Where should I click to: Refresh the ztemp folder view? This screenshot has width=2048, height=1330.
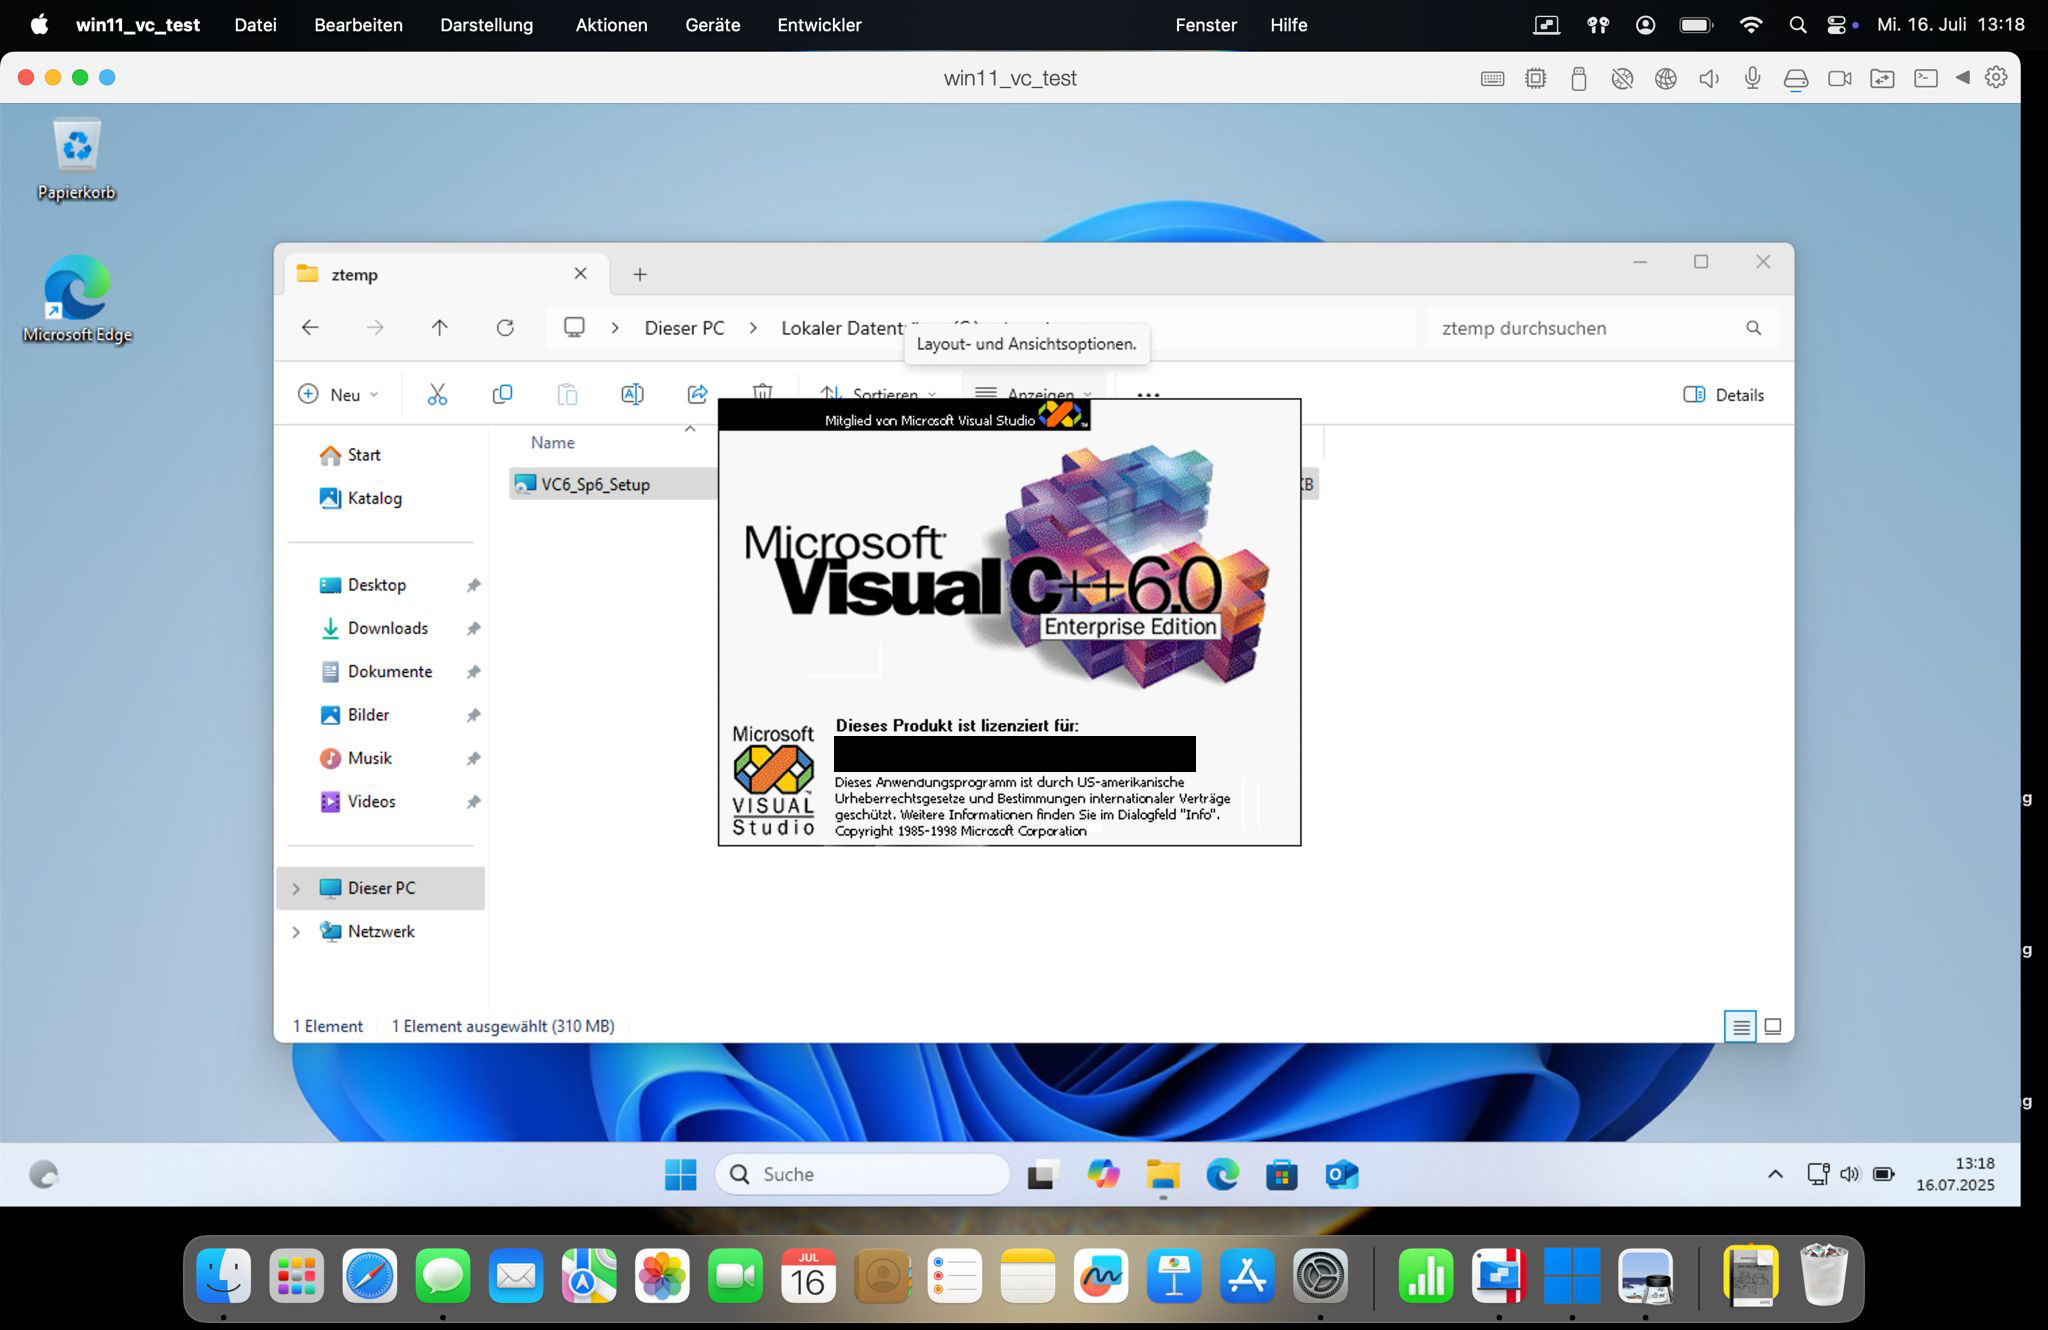(505, 328)
